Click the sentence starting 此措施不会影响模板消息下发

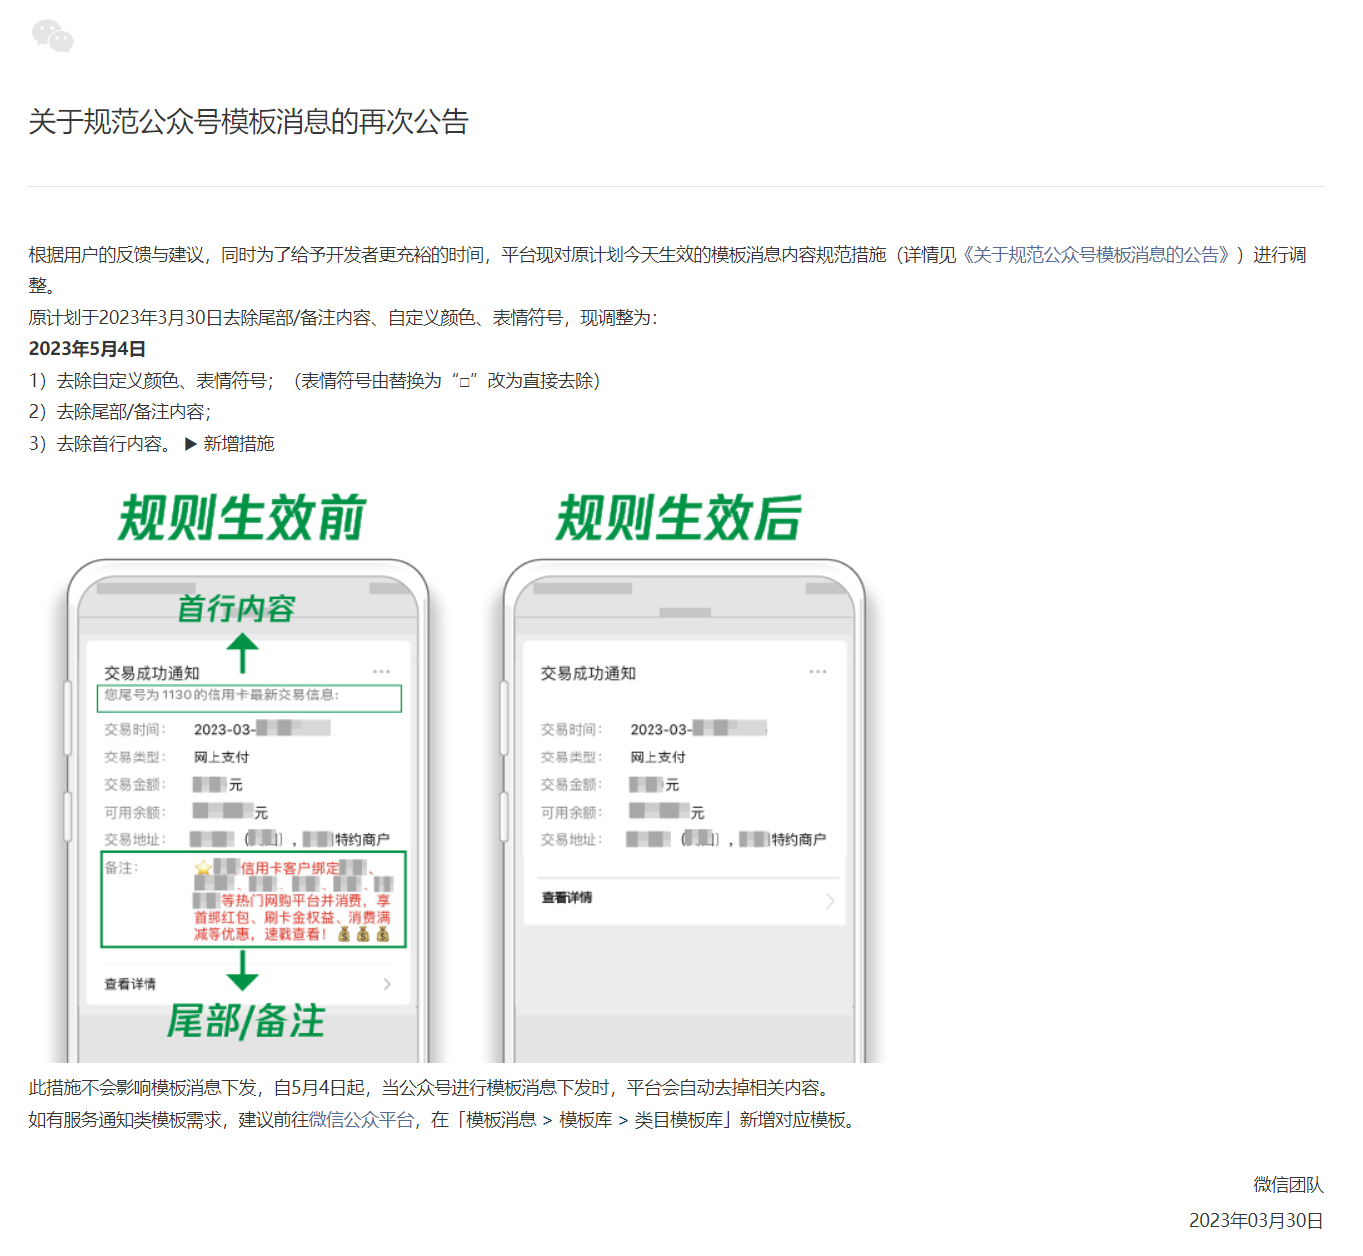(433, 1088)
